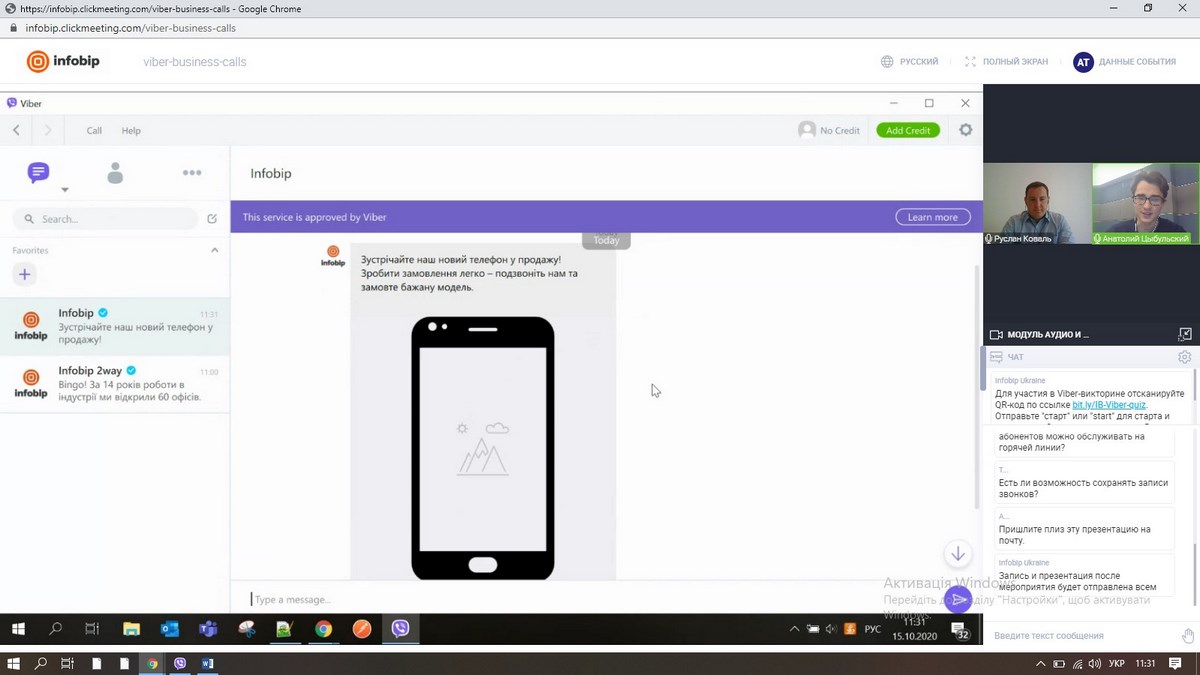Image resolution: width=1200 pixels, height=675 pixels.
Task: Click the compose new message icon
Action: pos(212,219)
